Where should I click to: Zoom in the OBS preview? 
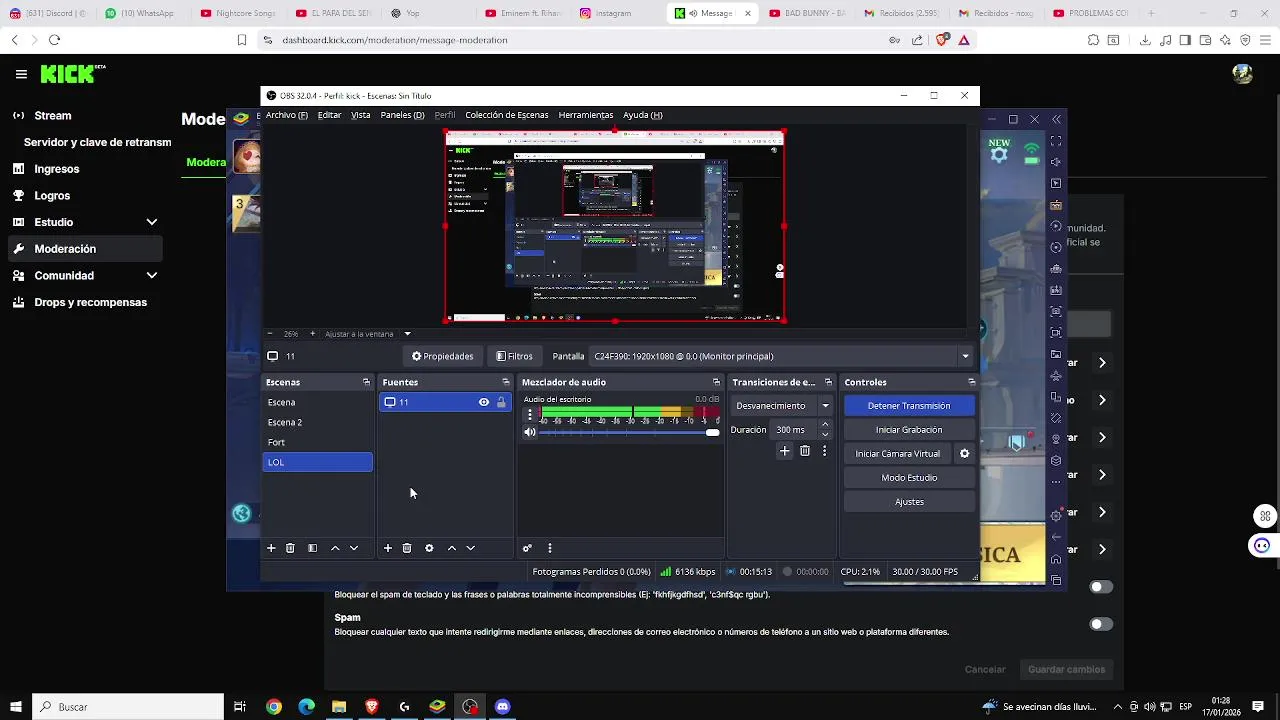[312, 333]
